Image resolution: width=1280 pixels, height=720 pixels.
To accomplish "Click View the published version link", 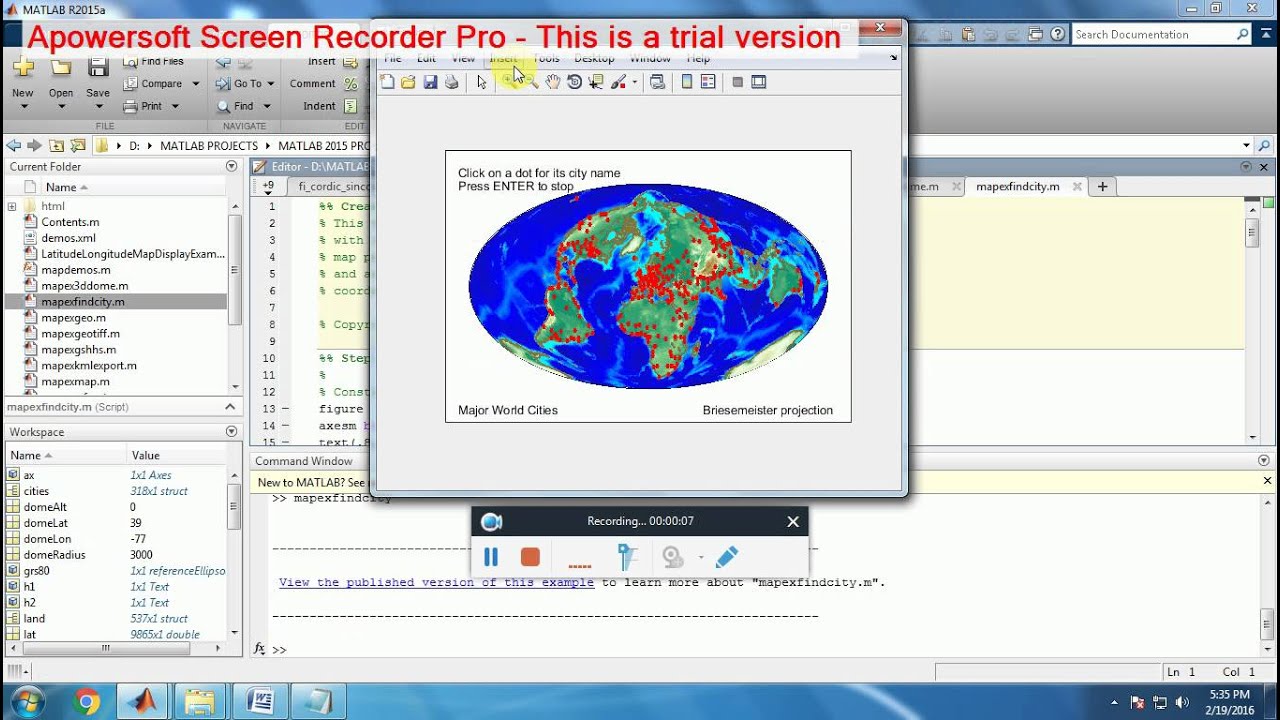I will pos(436,582).
